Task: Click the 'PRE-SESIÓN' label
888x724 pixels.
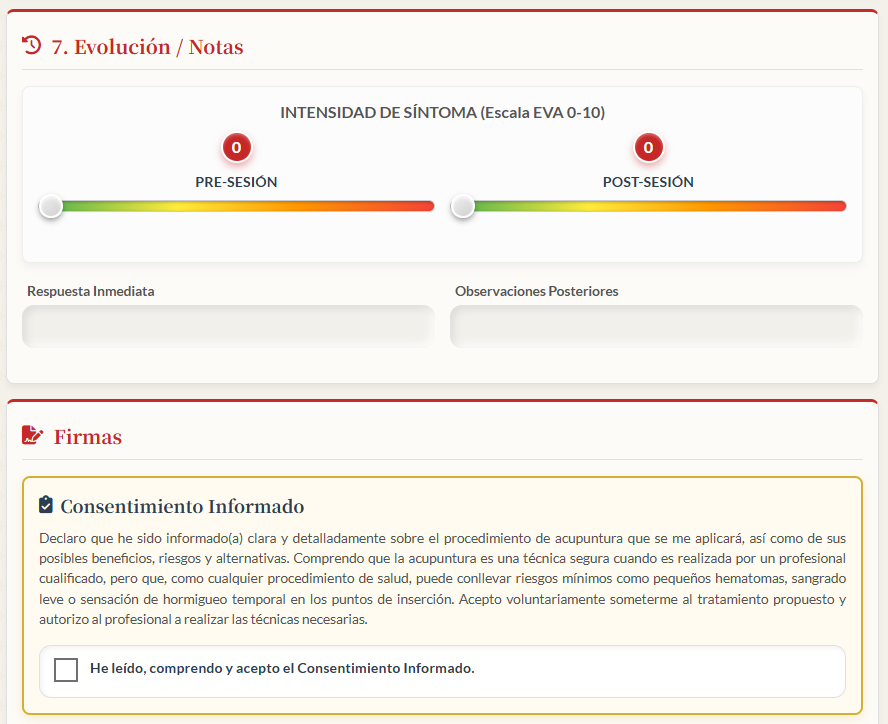Action: pyautogui.click(x=236, y=182)
